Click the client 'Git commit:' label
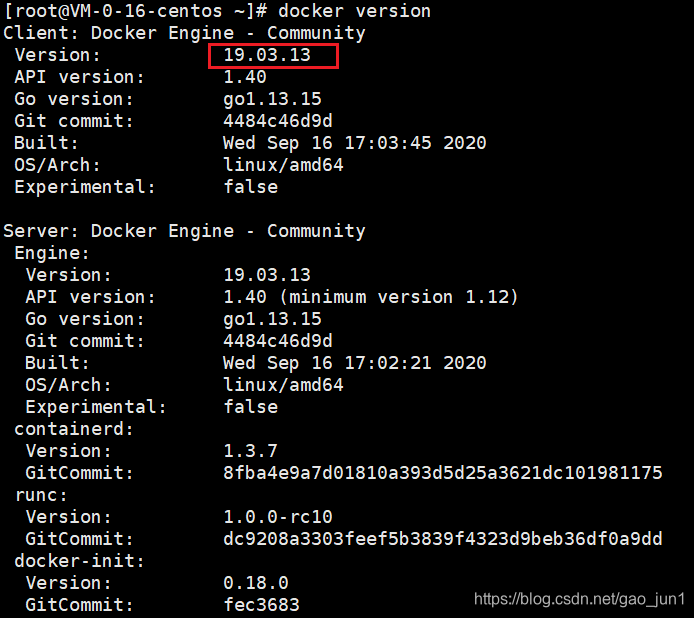 pos(74,121)
